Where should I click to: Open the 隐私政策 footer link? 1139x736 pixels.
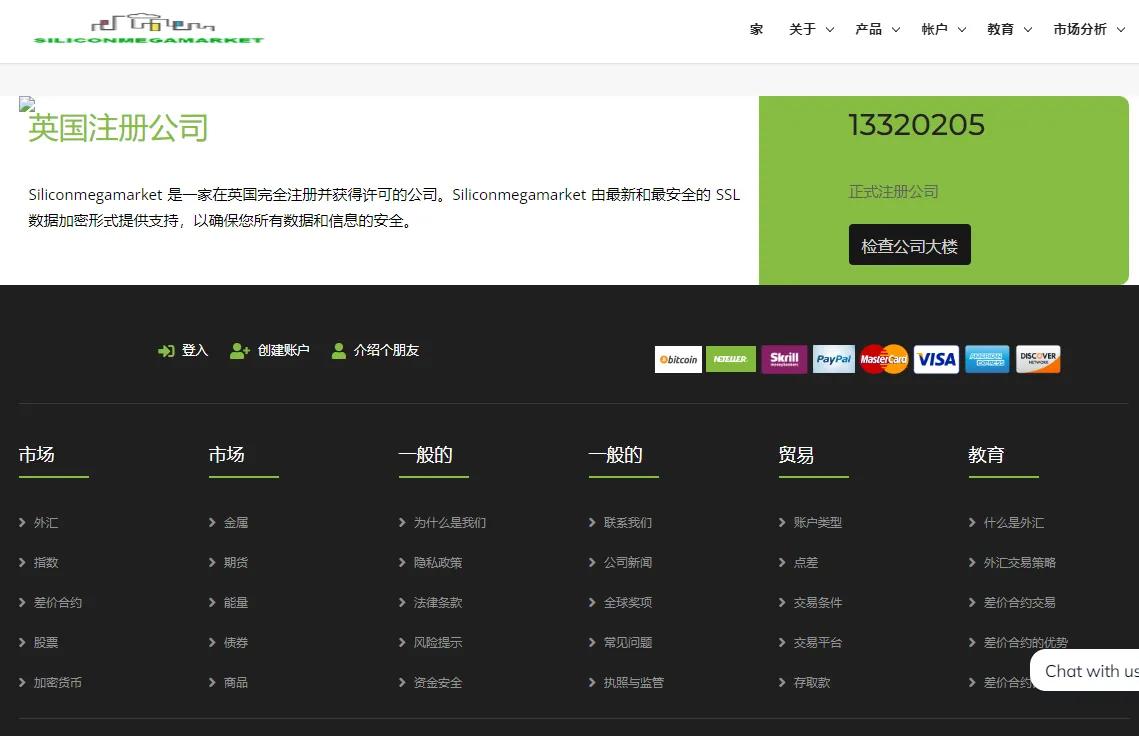click(x=437, y=562)
